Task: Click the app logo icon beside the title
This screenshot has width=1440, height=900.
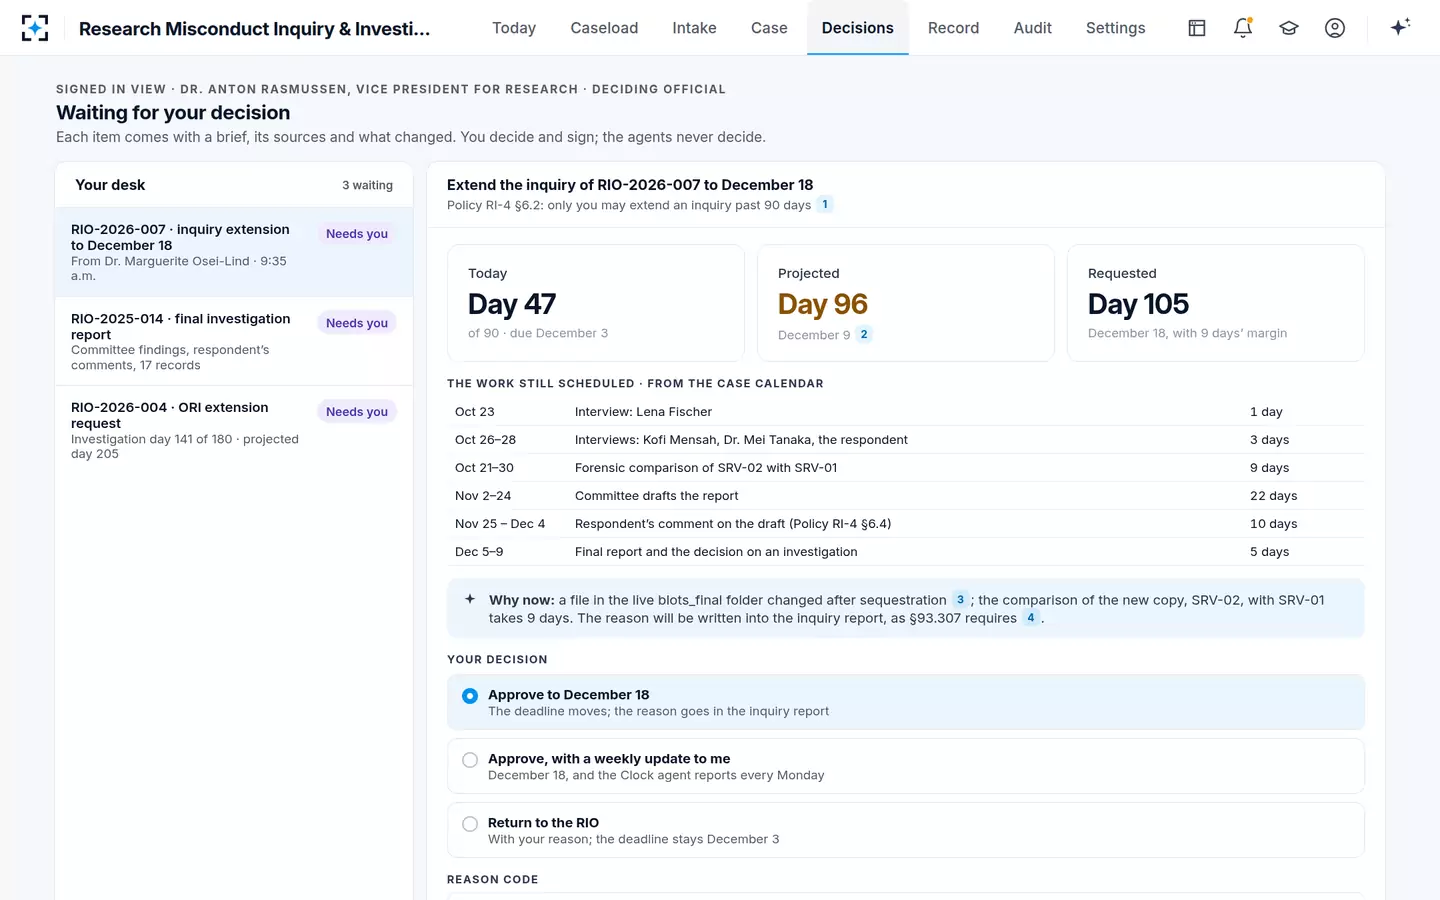Action: [35, 28]
